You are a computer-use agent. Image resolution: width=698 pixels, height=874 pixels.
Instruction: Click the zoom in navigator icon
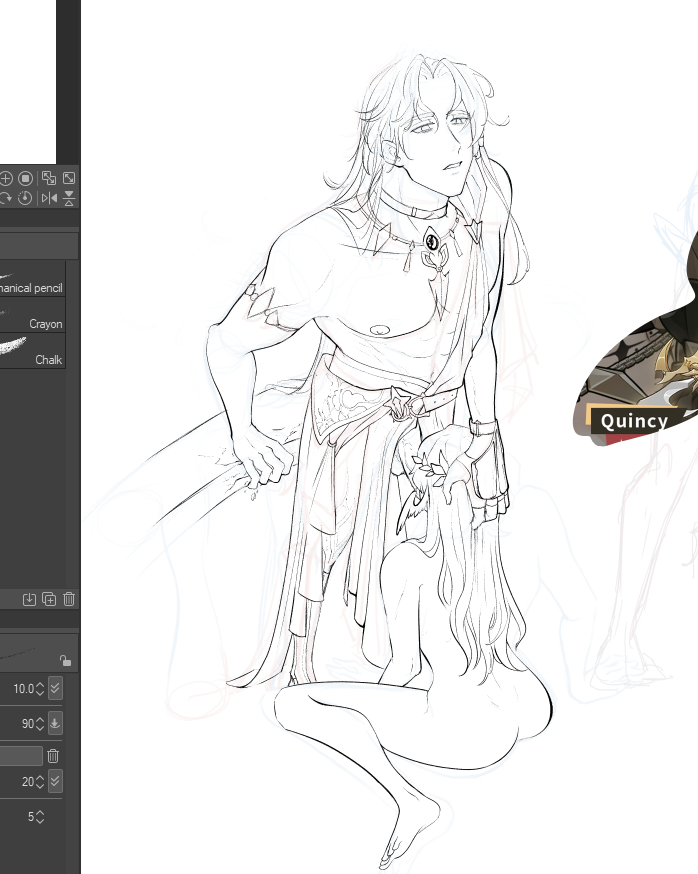[x=6, y=179]
